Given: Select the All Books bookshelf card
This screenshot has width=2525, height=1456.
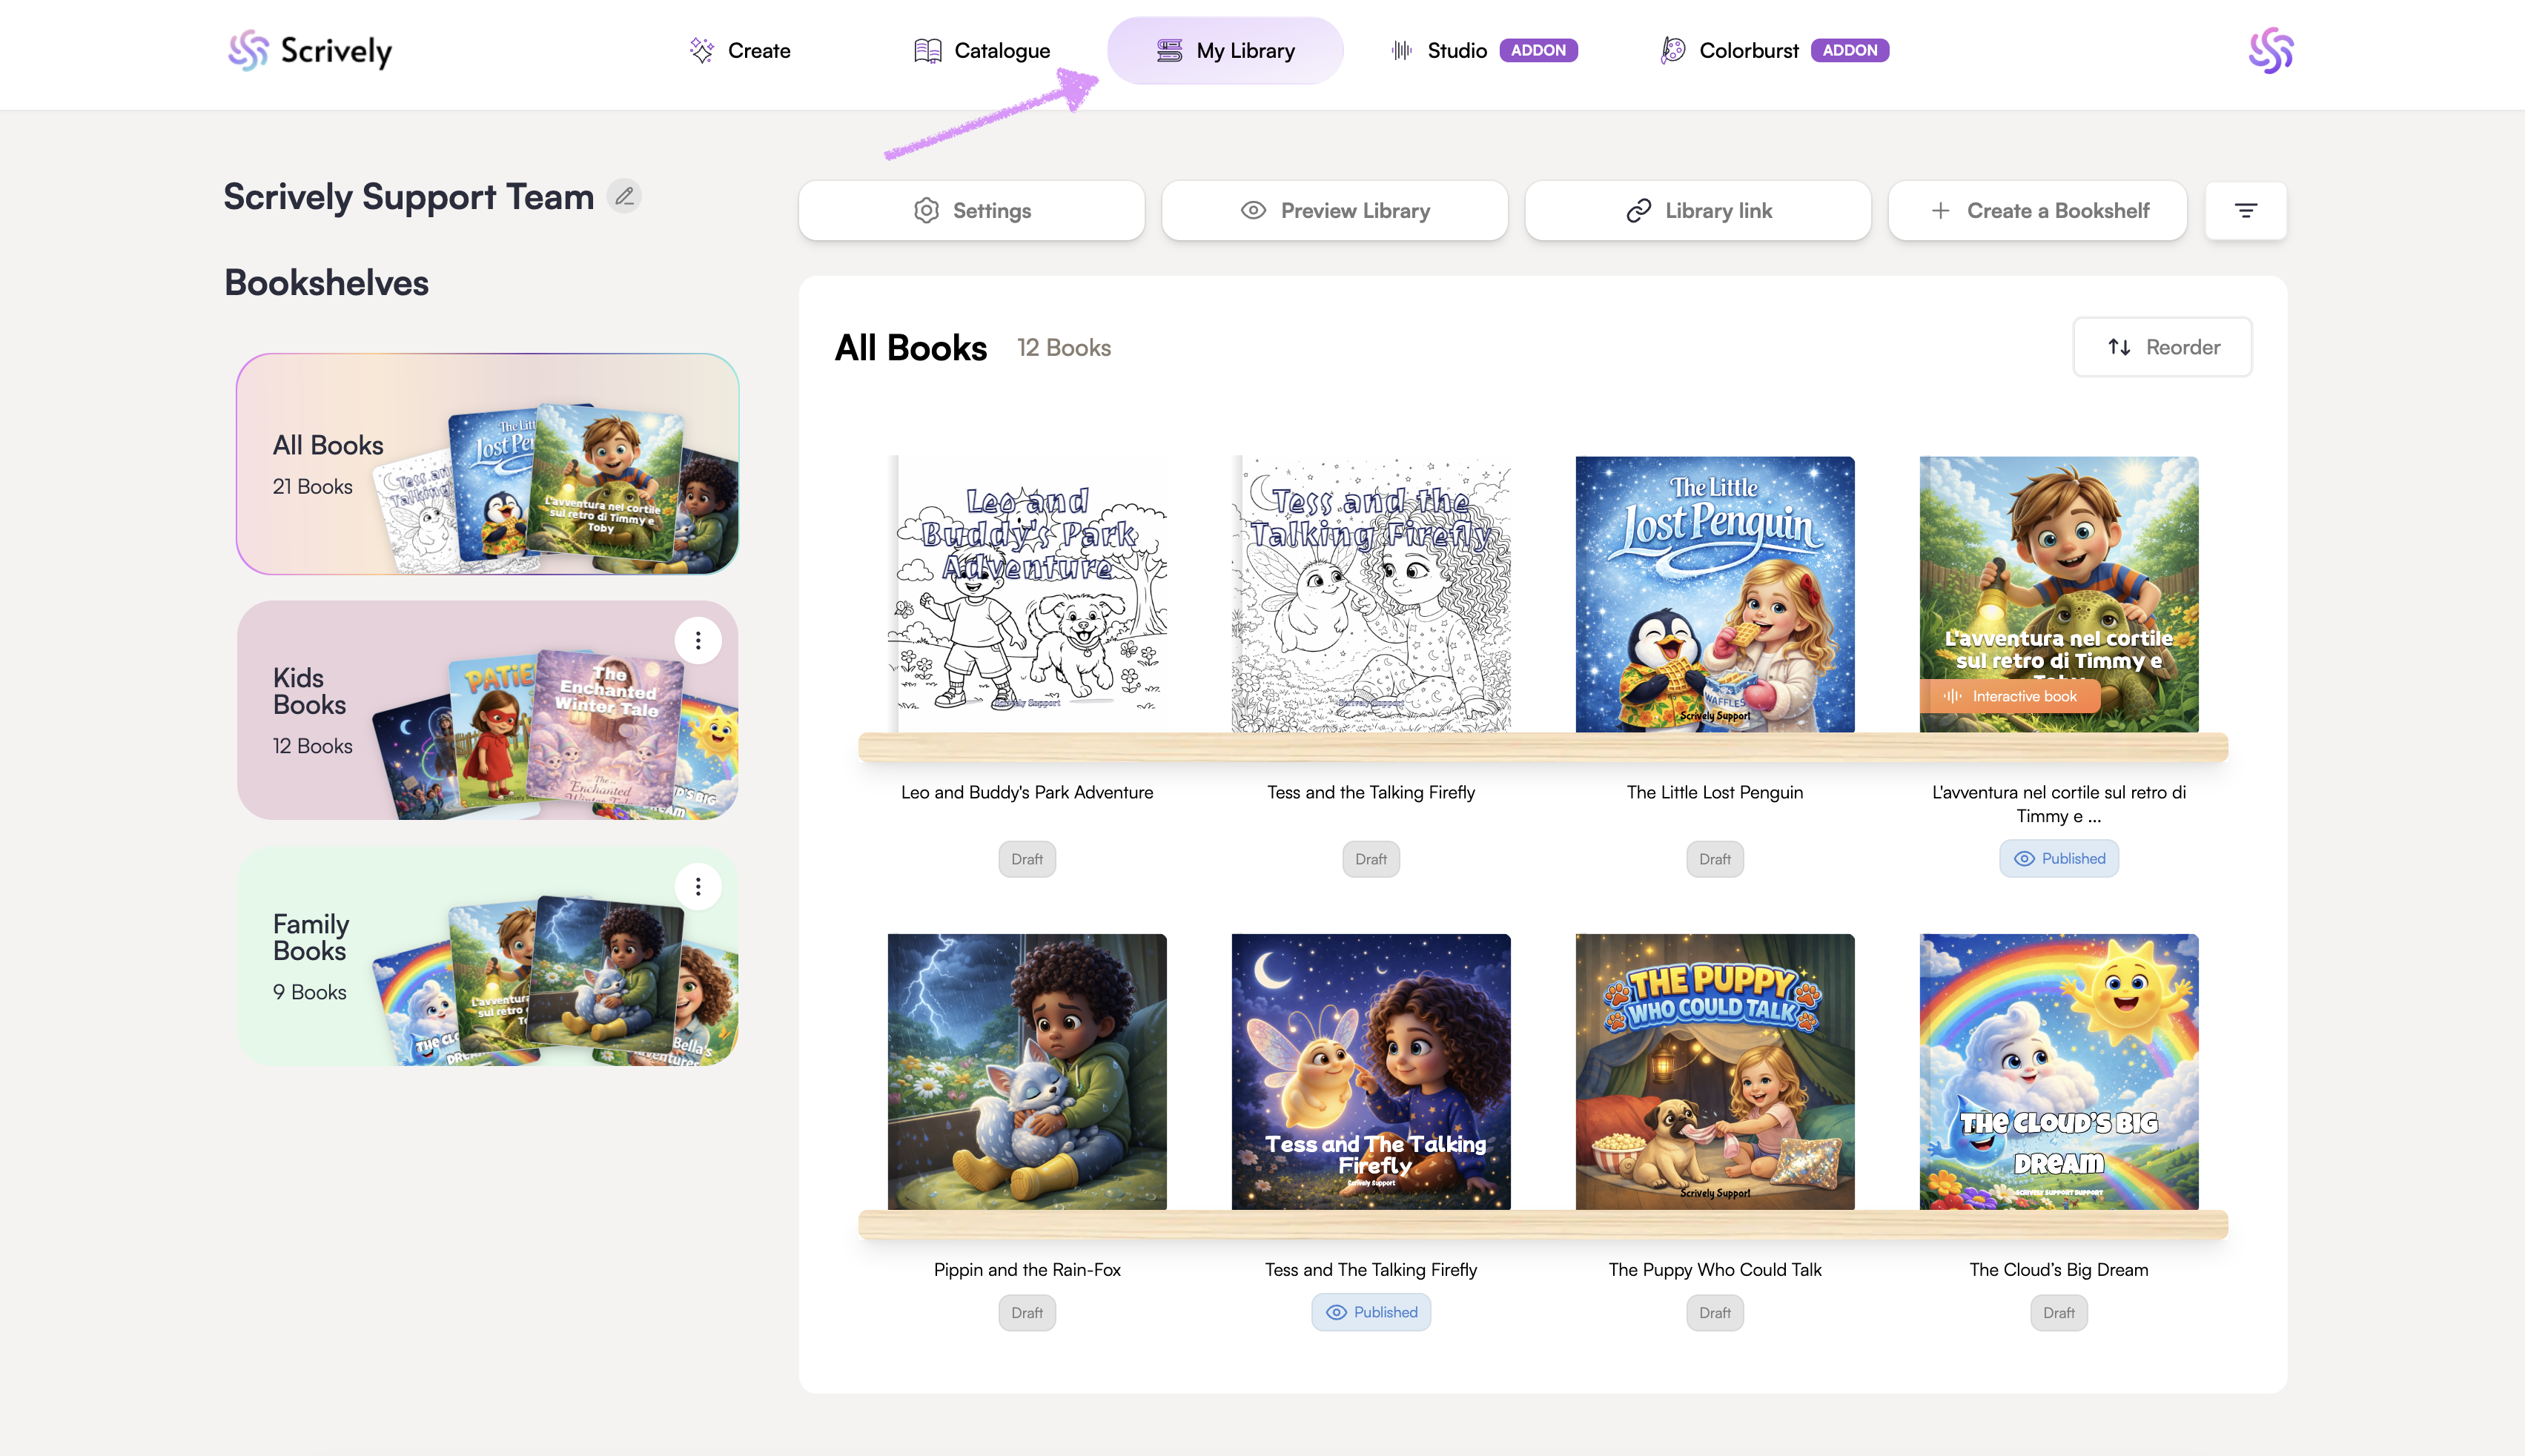Looking at the screenshot, I should coord(487,463).
